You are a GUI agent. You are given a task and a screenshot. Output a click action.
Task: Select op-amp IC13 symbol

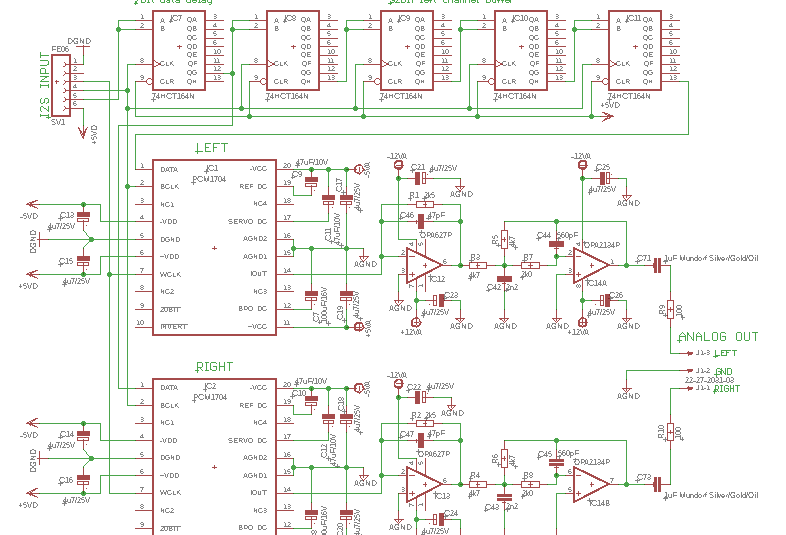424,484
